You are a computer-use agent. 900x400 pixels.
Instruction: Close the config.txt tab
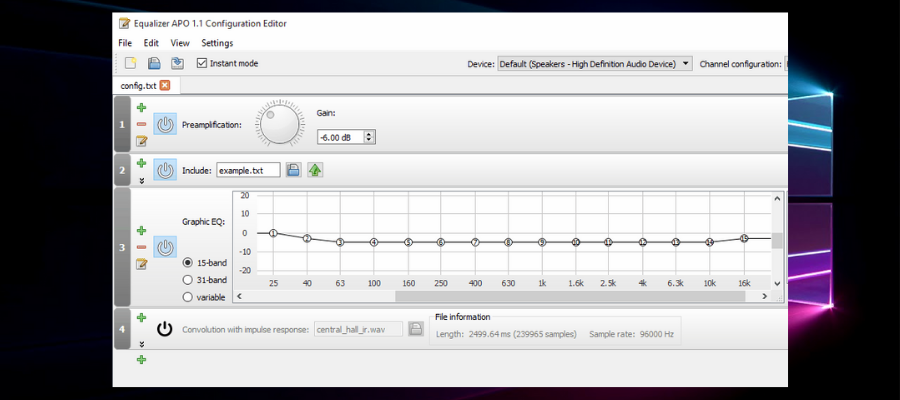coord(165,86)
